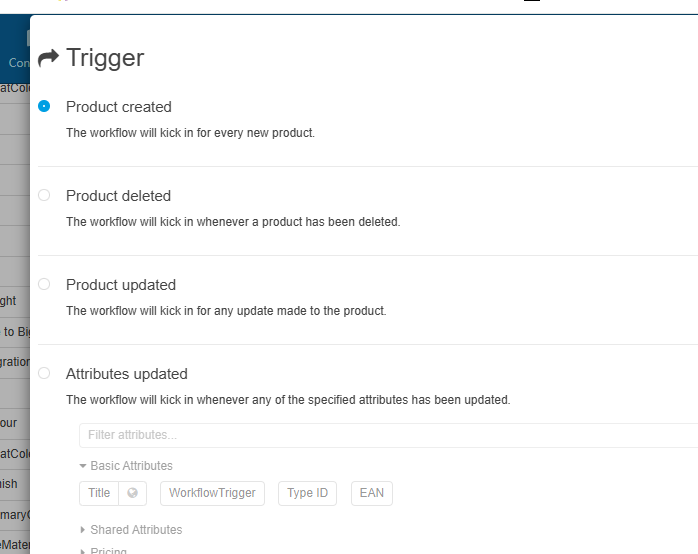The width and height of the screenshot is (698, 554).
Task: Select the Product deleted trigger option
Action: tap(44, 195)
